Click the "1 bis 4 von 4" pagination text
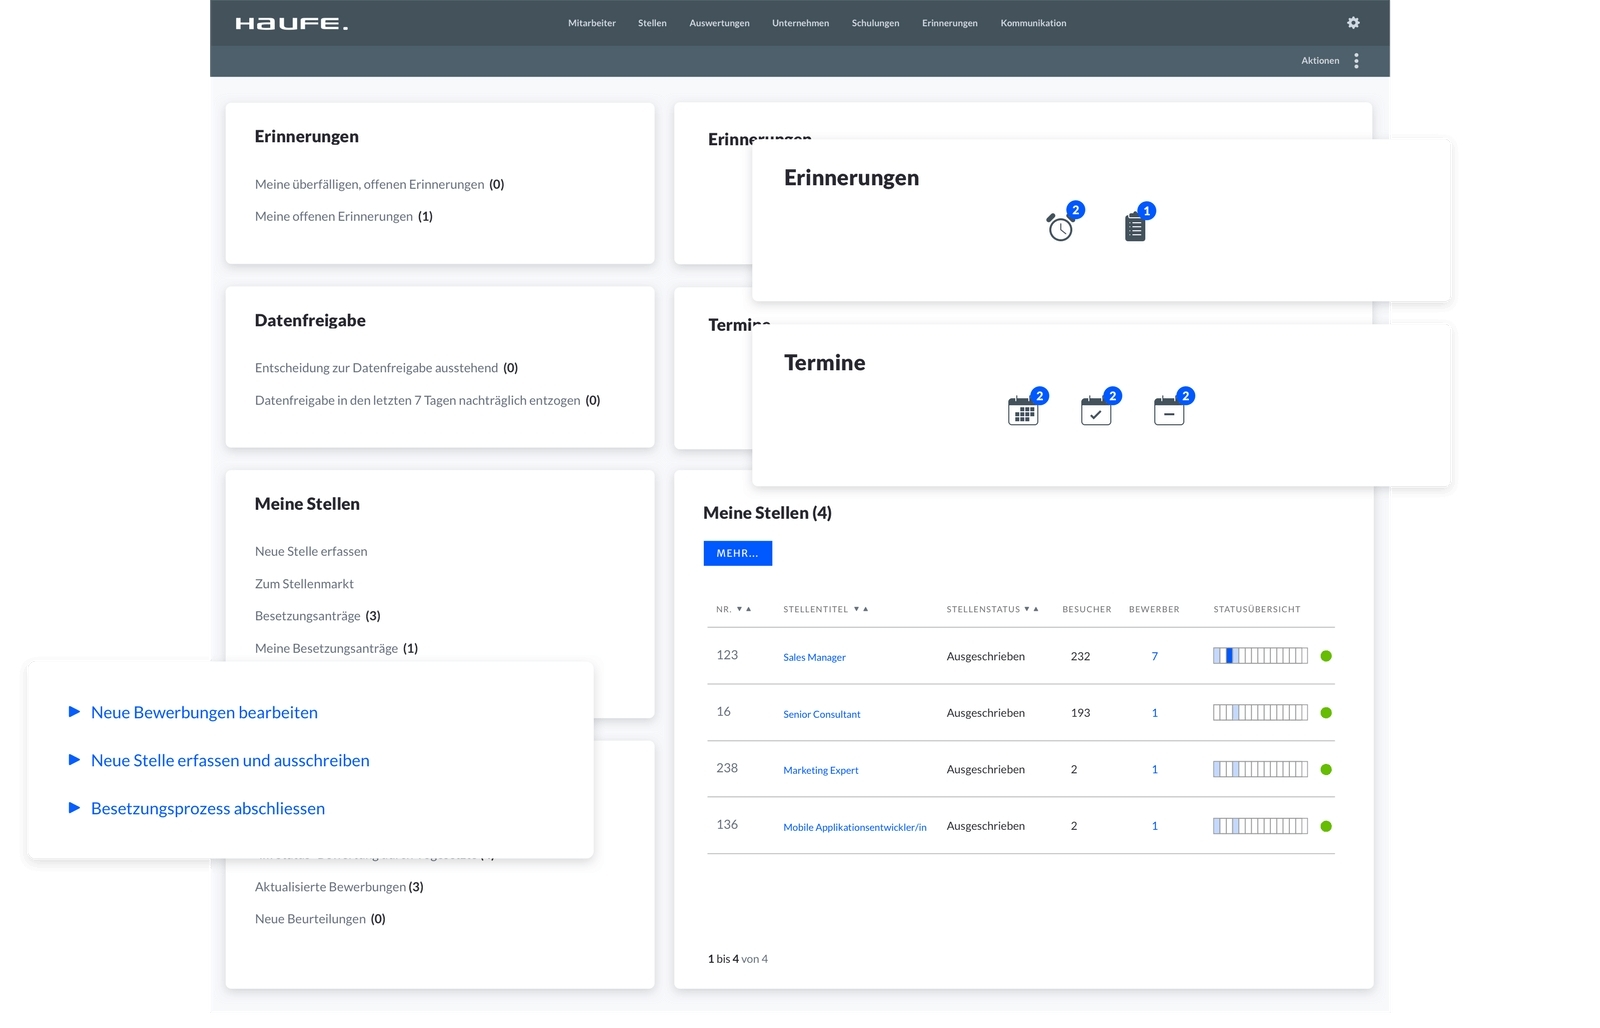This screenshot has width=1600, height=1028. point(738,959)
